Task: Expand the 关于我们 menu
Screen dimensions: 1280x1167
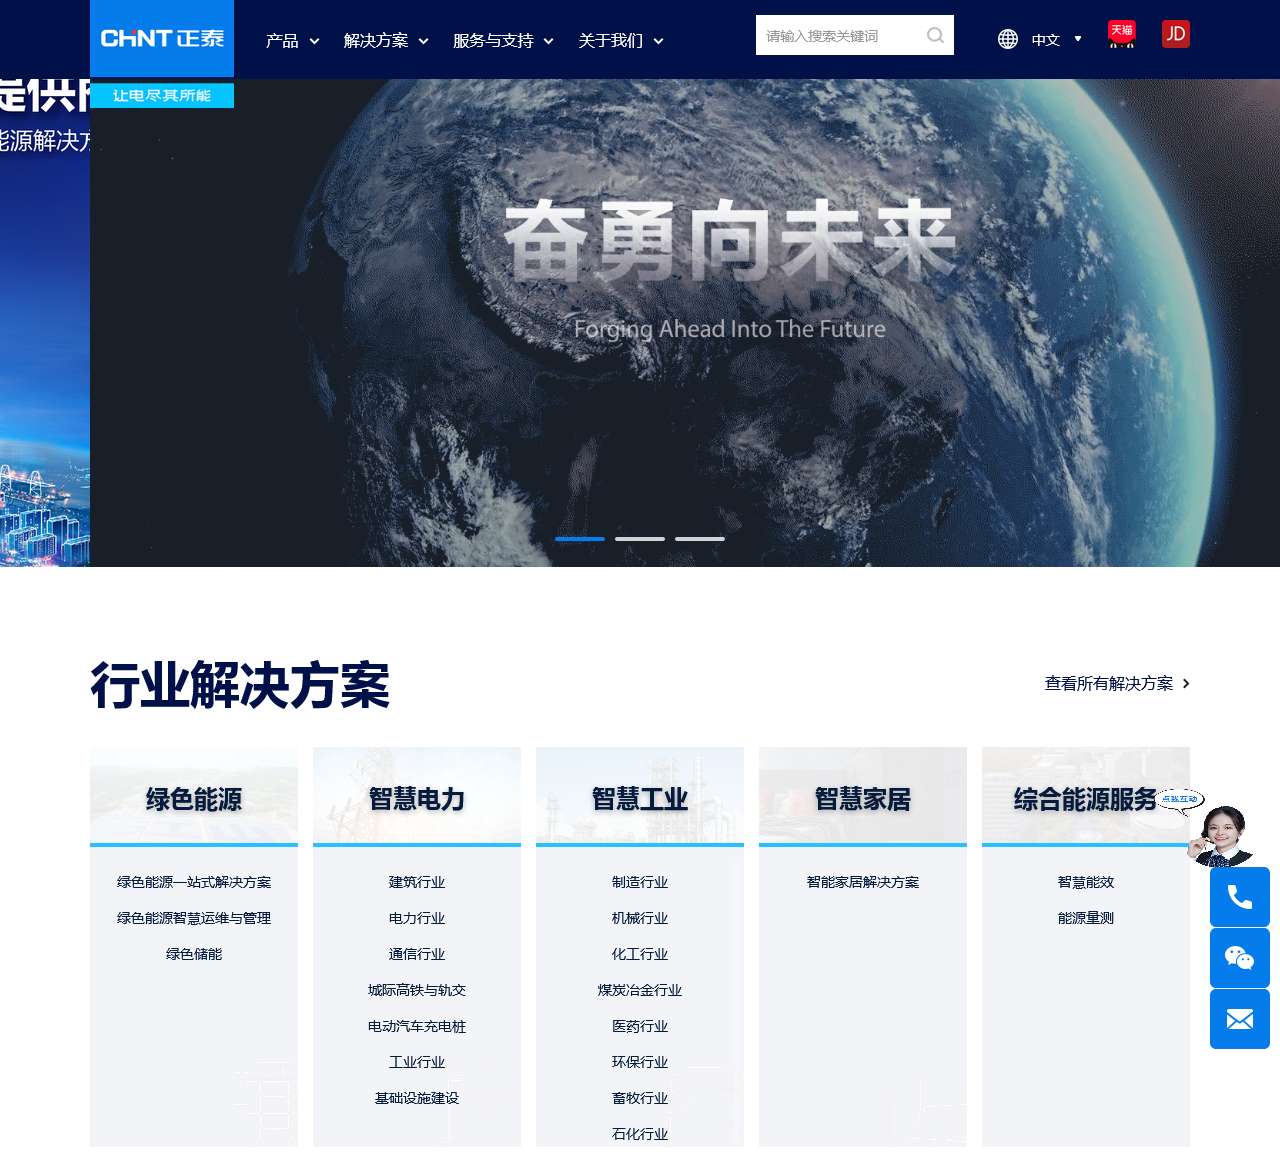Action: pos(621,41)
